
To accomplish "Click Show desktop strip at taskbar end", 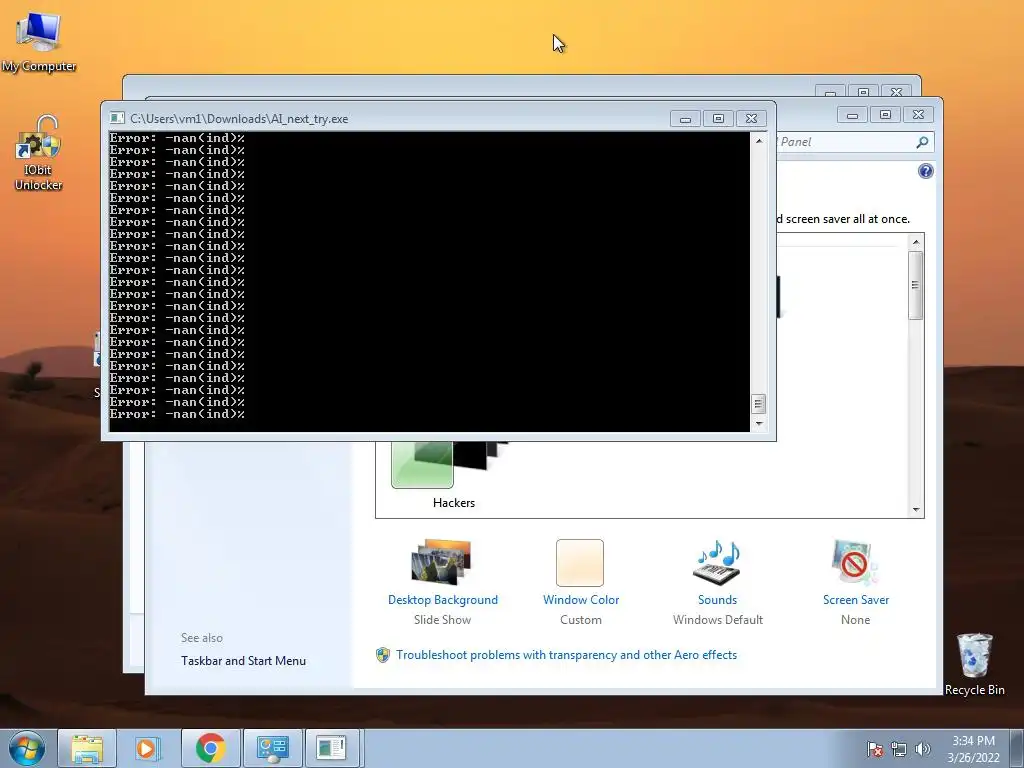I will pyautogui.click(x=1017, y=748).
